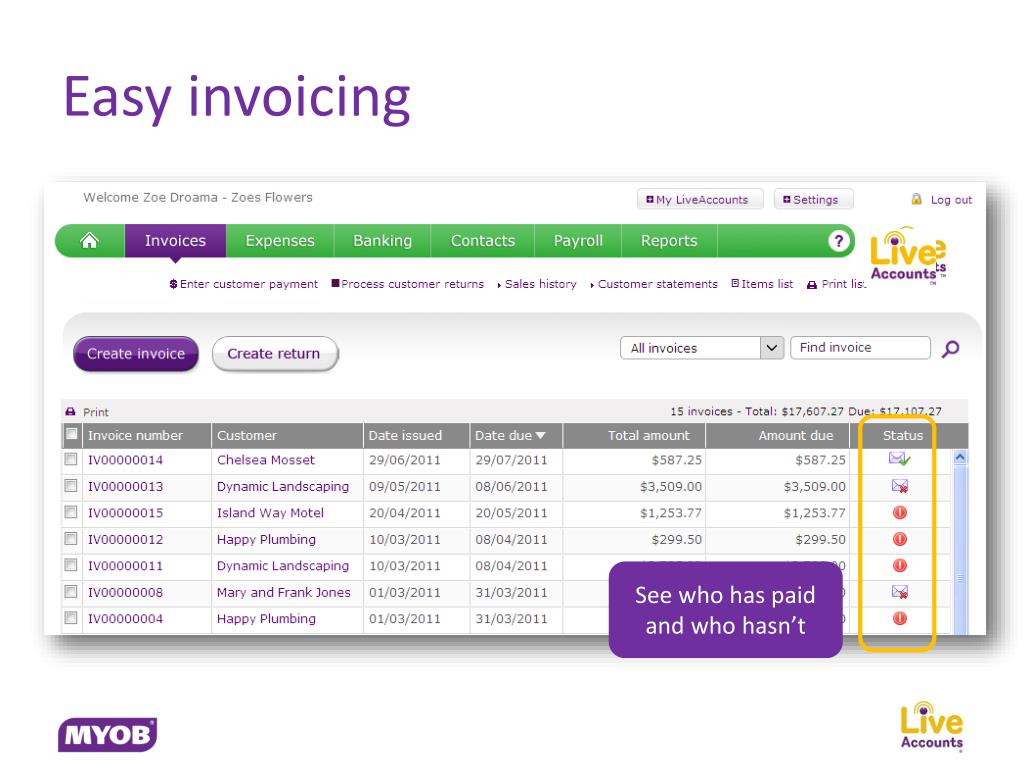Click the search magnifier icon
Viewport: 1024px width, 768px height.
pos(950,349)
